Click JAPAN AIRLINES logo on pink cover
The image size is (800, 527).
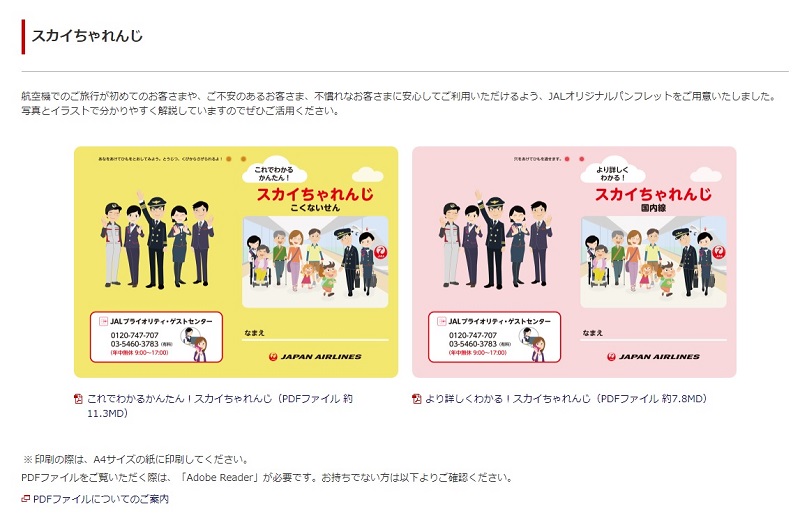coord(653,357)
